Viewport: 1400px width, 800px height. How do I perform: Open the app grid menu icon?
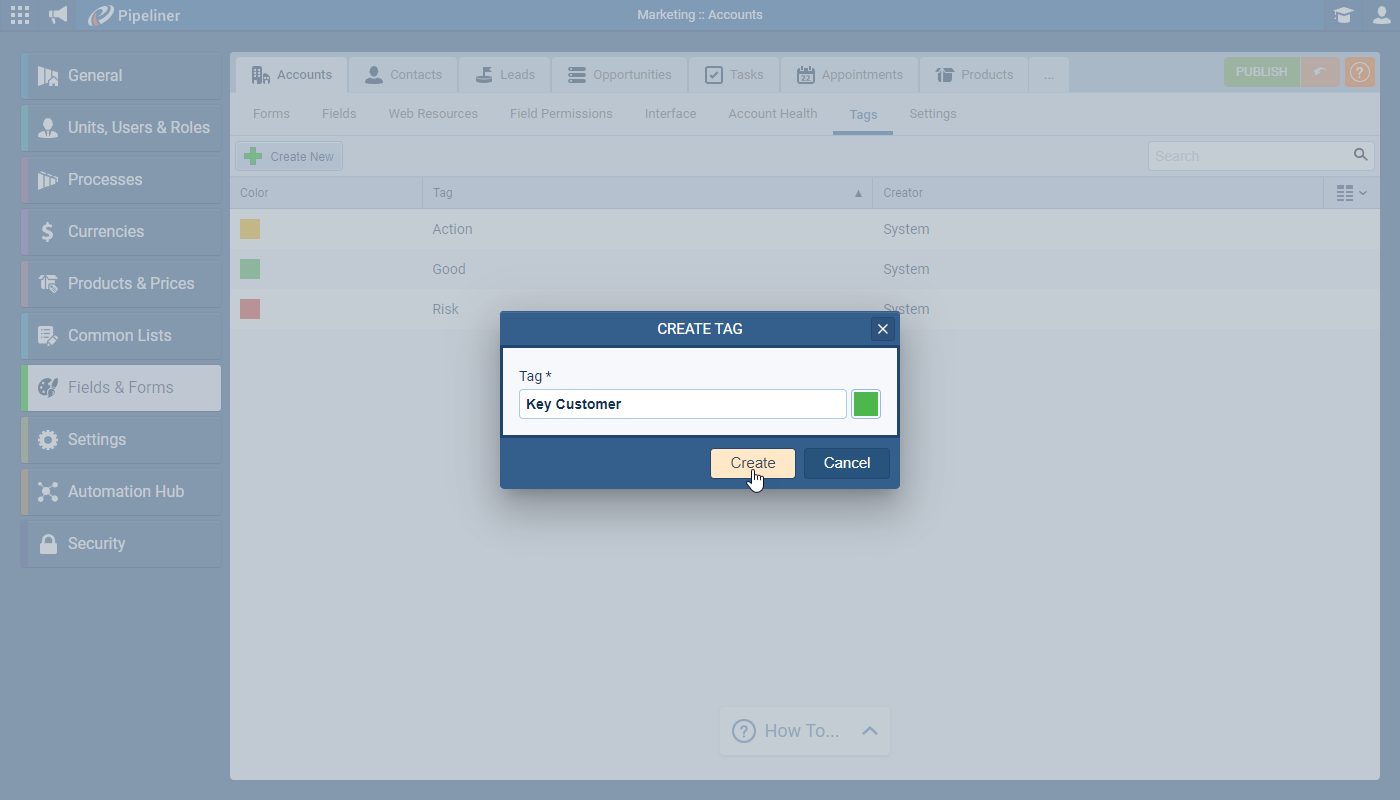[20, 15]
